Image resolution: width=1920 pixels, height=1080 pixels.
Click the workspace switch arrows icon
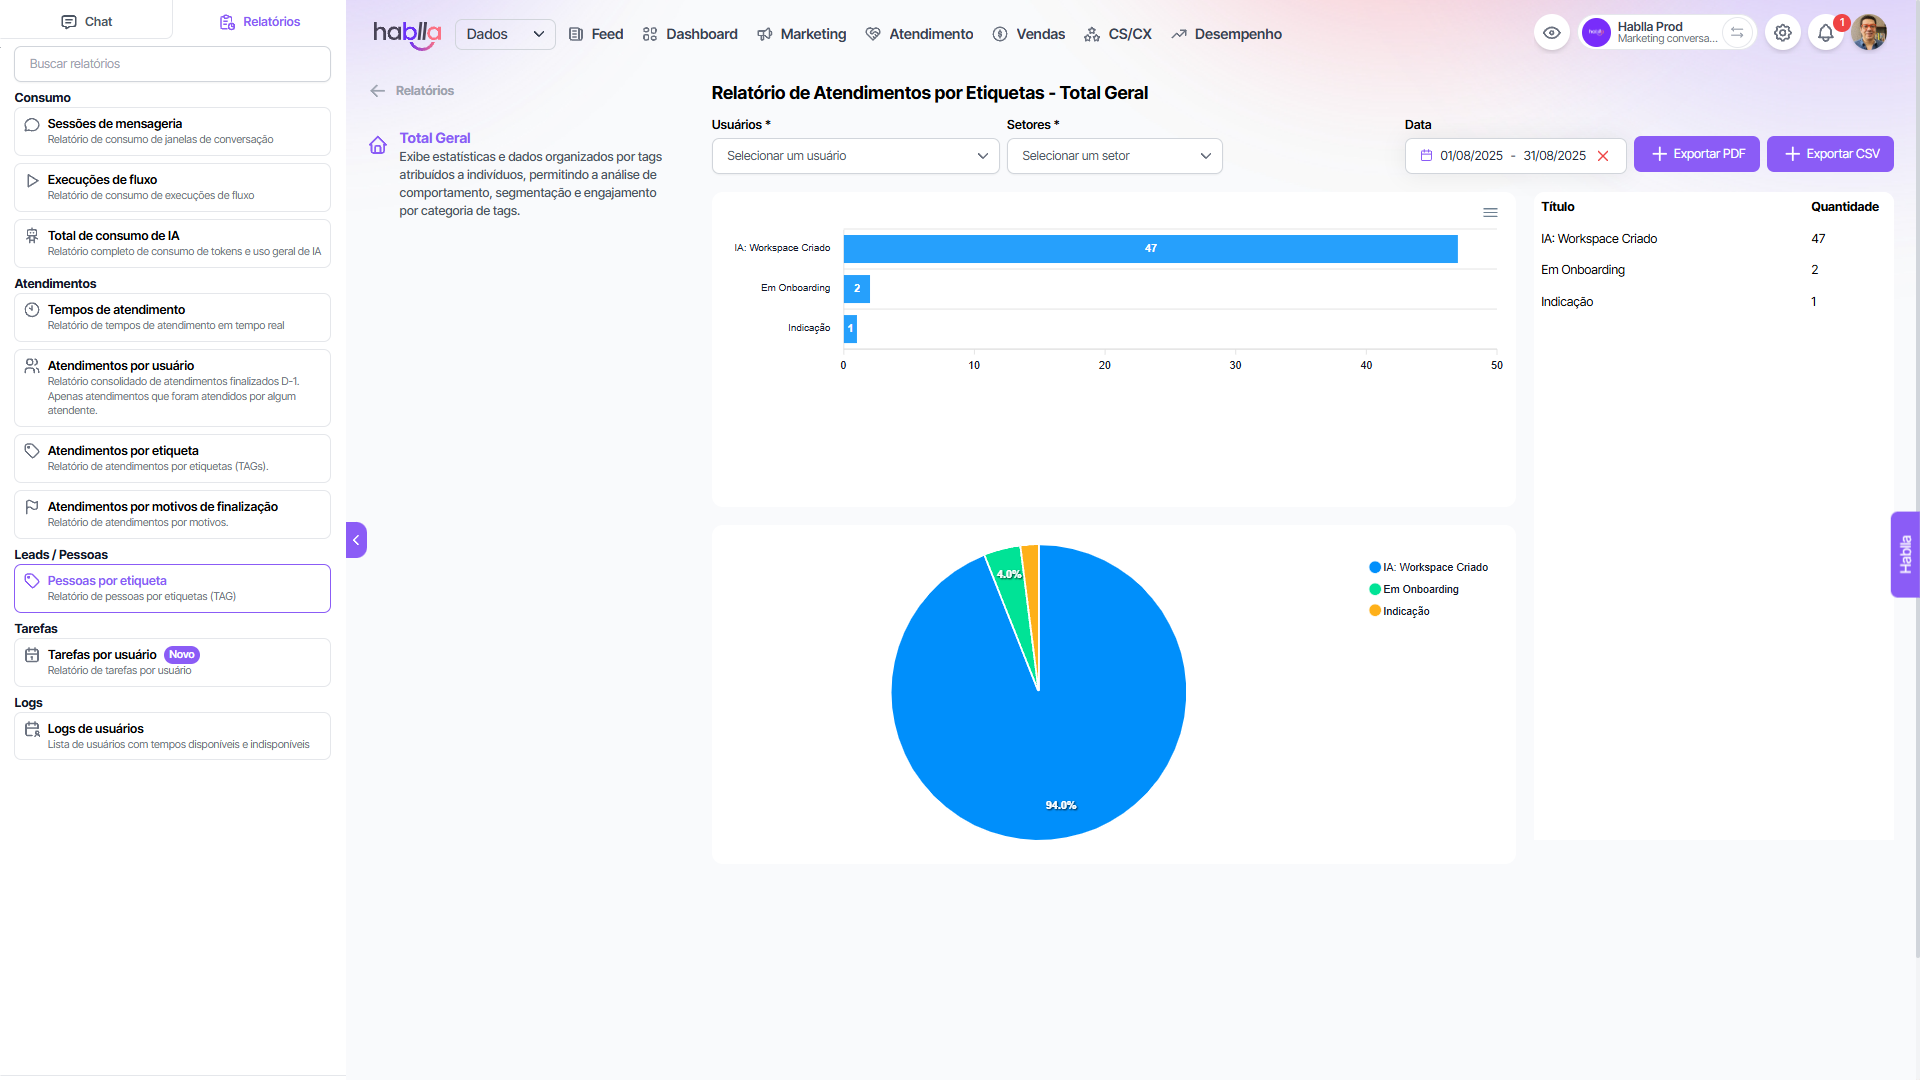pos(1737,33)
